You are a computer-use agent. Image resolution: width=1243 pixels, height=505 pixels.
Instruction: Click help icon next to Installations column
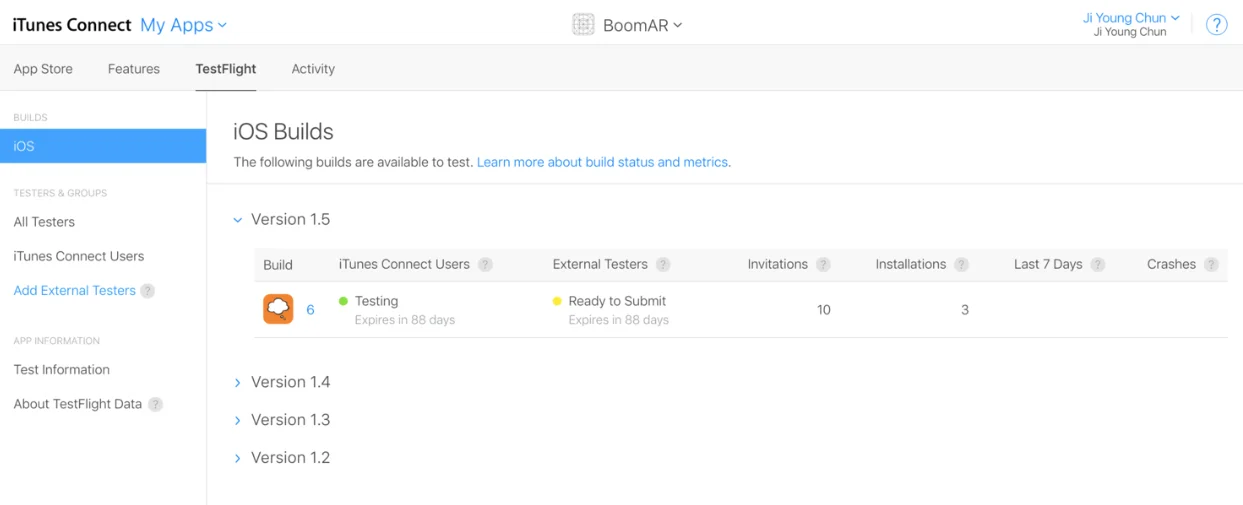pyautogui.click(x=961, y=265)
